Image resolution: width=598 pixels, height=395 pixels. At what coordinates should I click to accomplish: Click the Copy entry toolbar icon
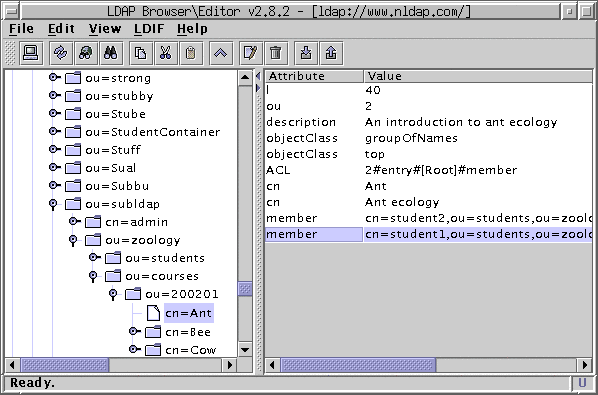pyautogui.click(x=141, y=53)
